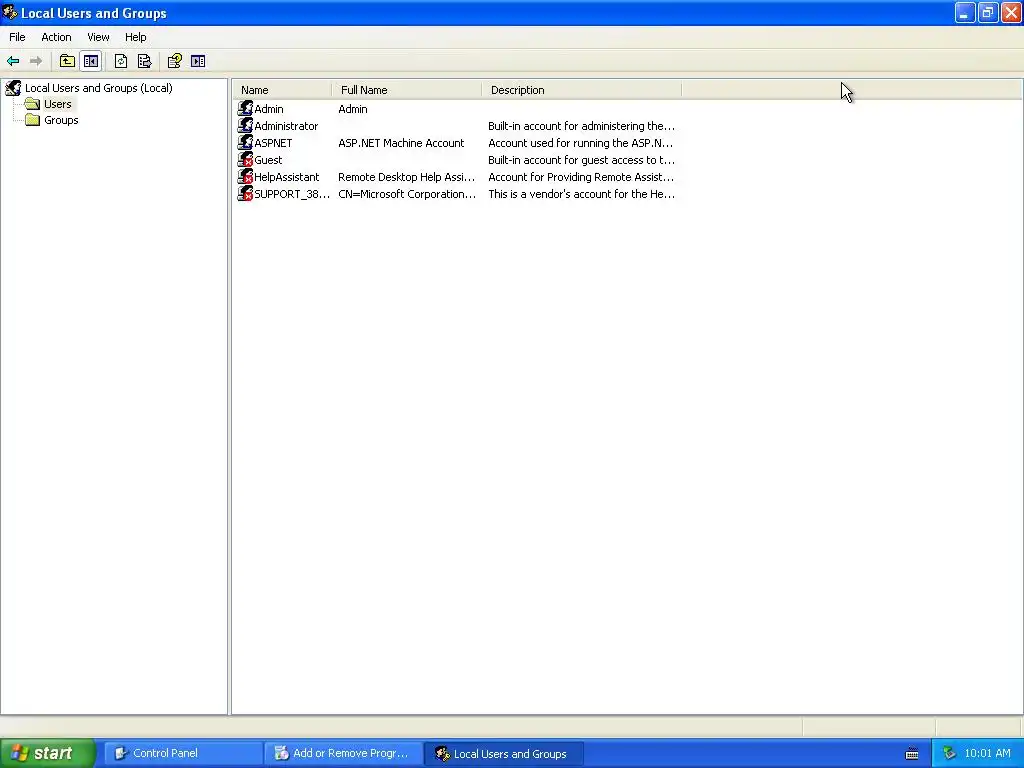Click the description 'Account used for running the ASP.N...'
The height and width of the screenshot is (768, 1024).
[x=581, y=143]
